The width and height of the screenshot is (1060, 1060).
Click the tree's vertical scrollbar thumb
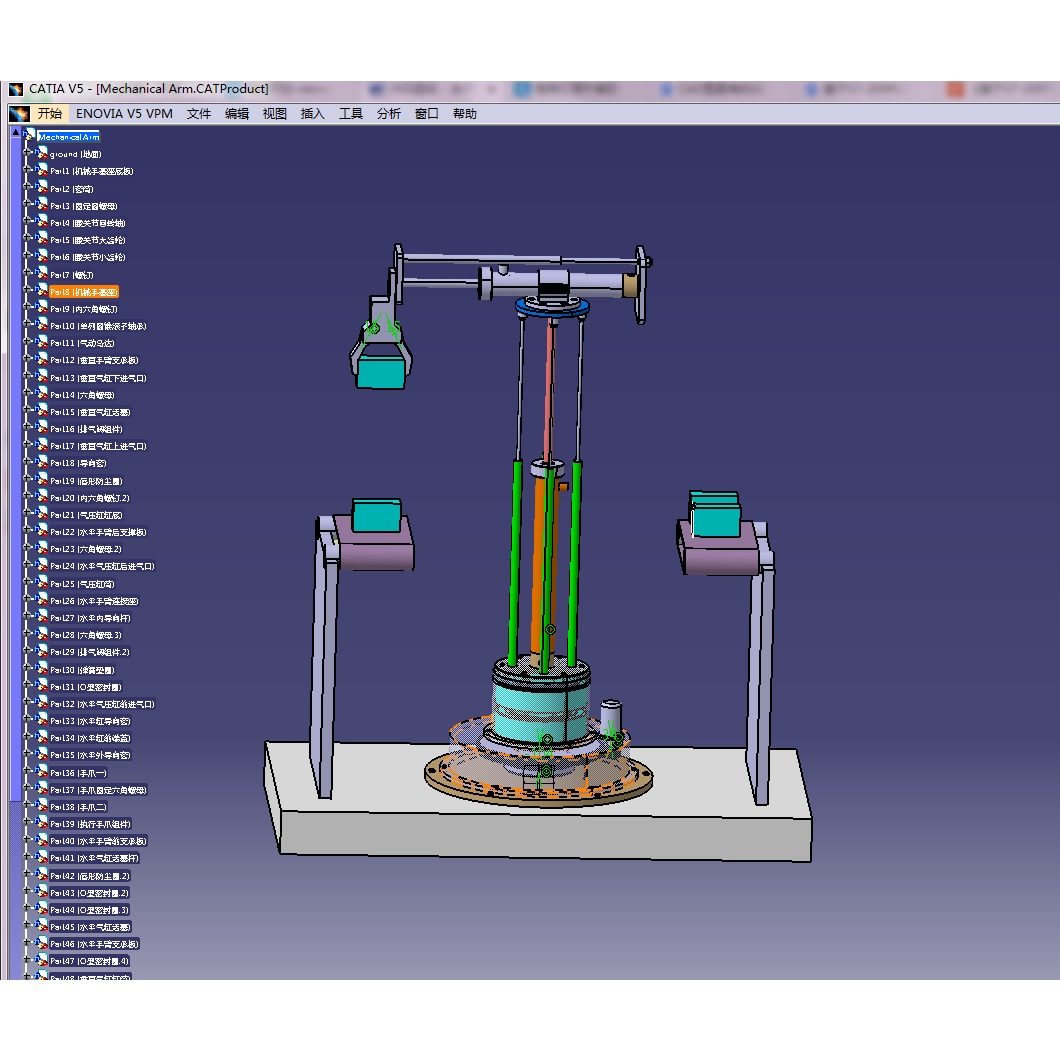tap(16, 469)
